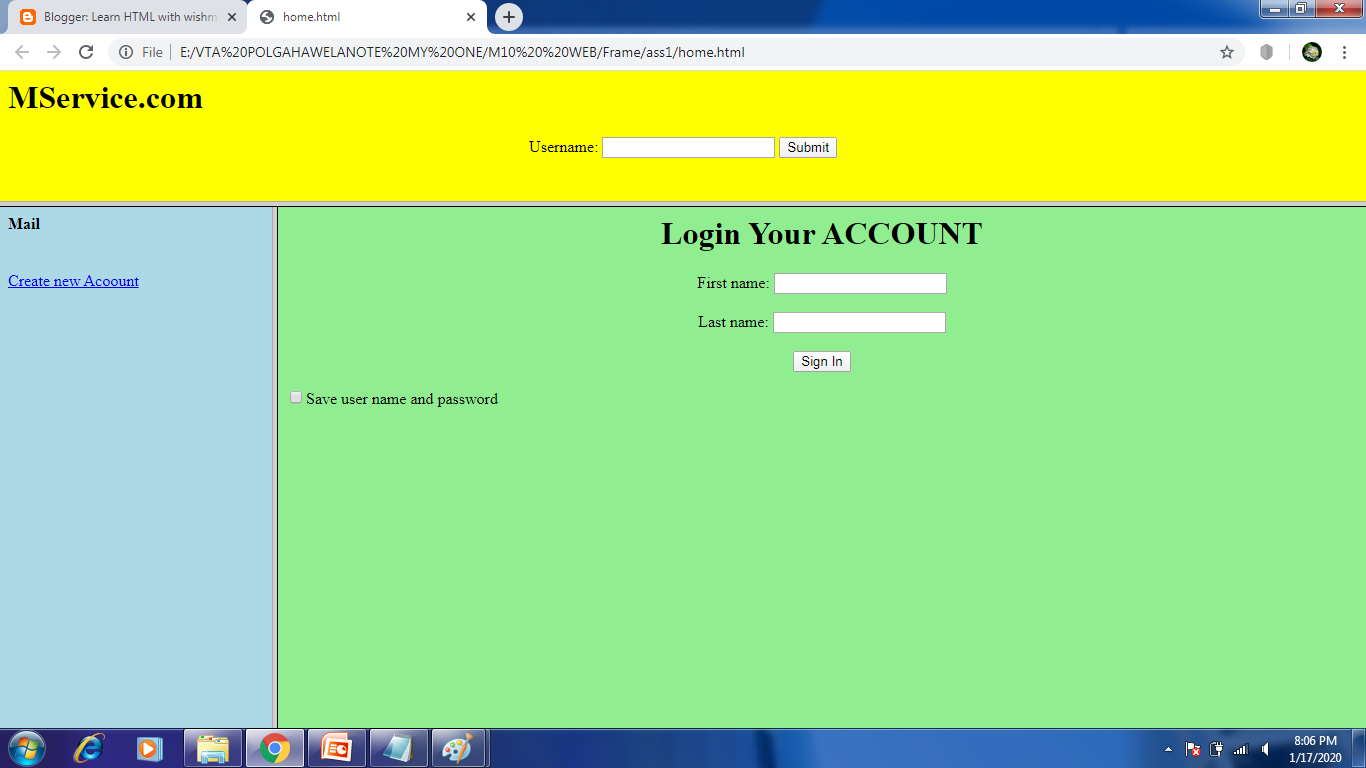The width and height of the screenshot is (1366, 768).
Task: Open PowerPoint from the taskbar
Action: click(337, 748)
